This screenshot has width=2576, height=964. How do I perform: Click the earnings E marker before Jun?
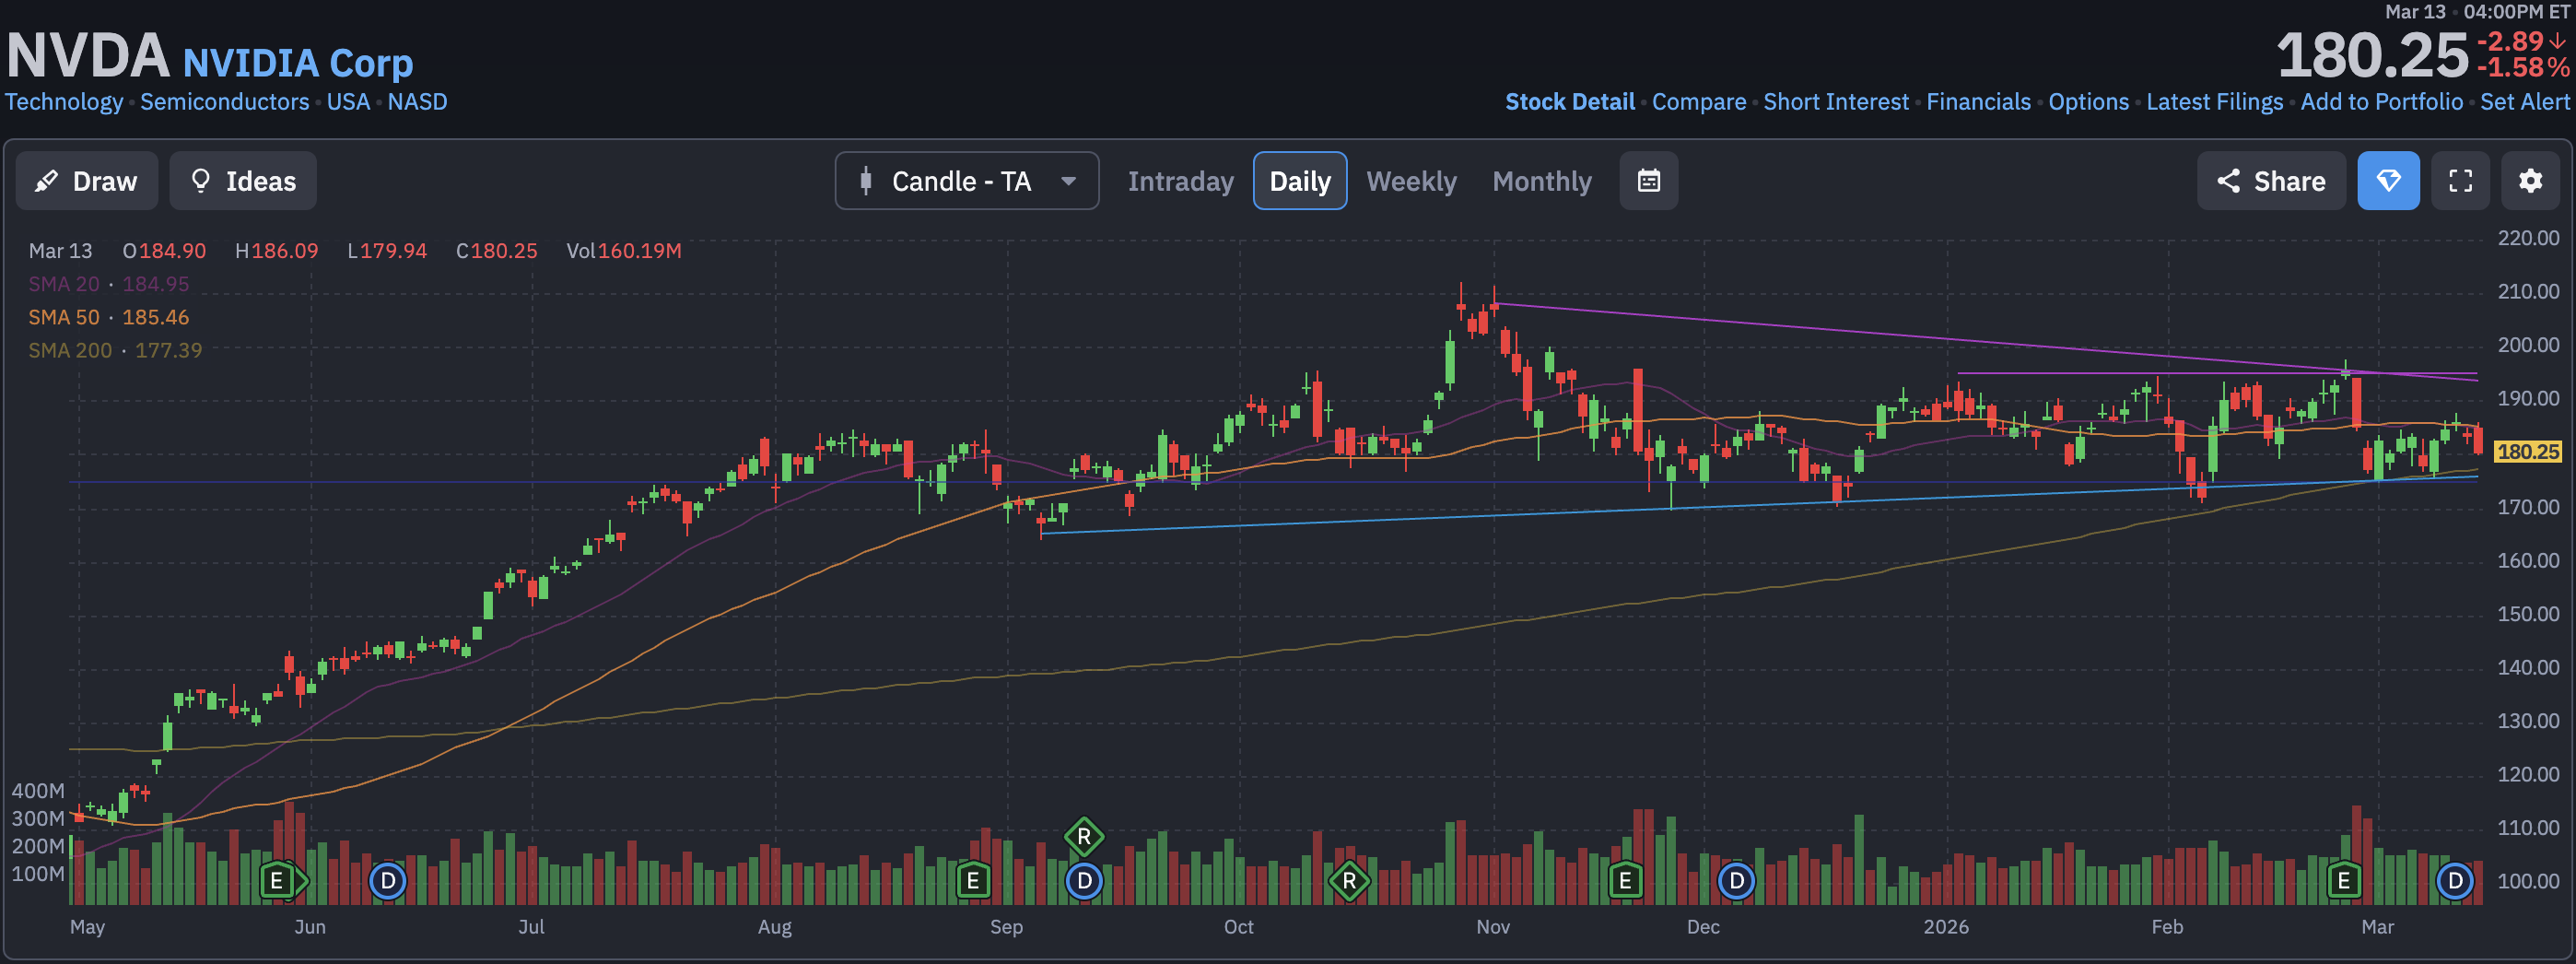277,881
